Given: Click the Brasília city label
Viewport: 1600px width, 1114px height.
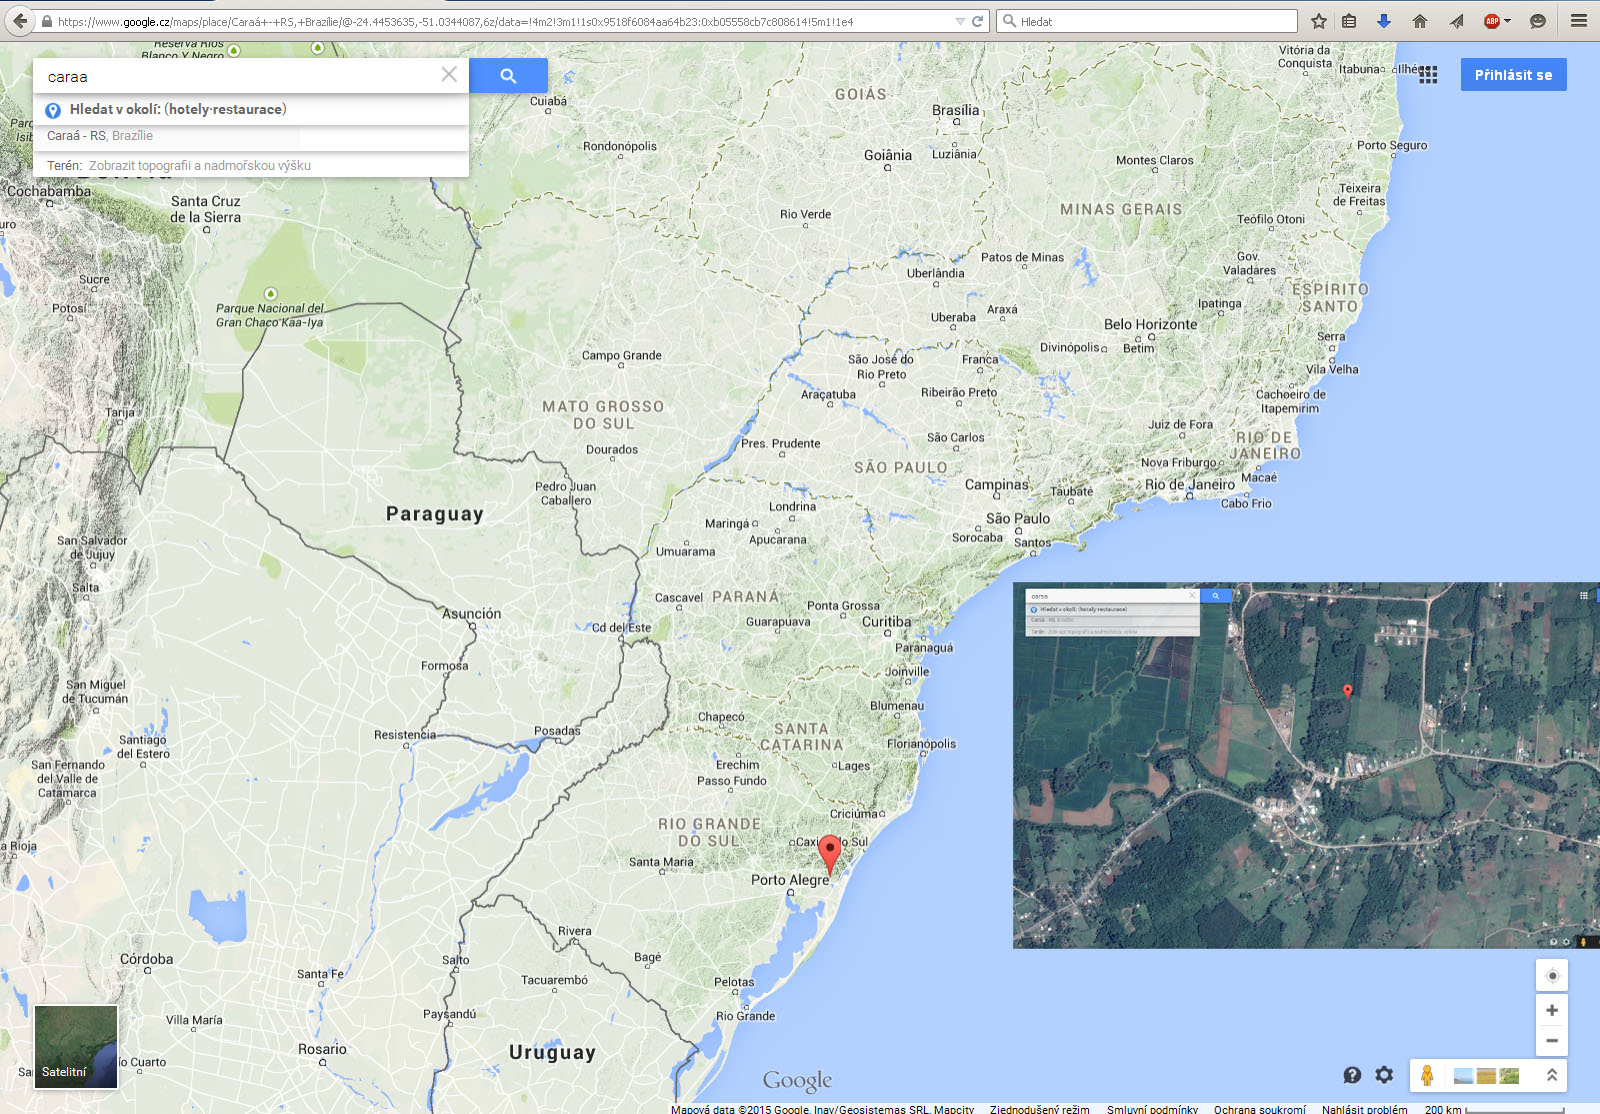Looking at the screenshot, I should (x=956, y=110).
